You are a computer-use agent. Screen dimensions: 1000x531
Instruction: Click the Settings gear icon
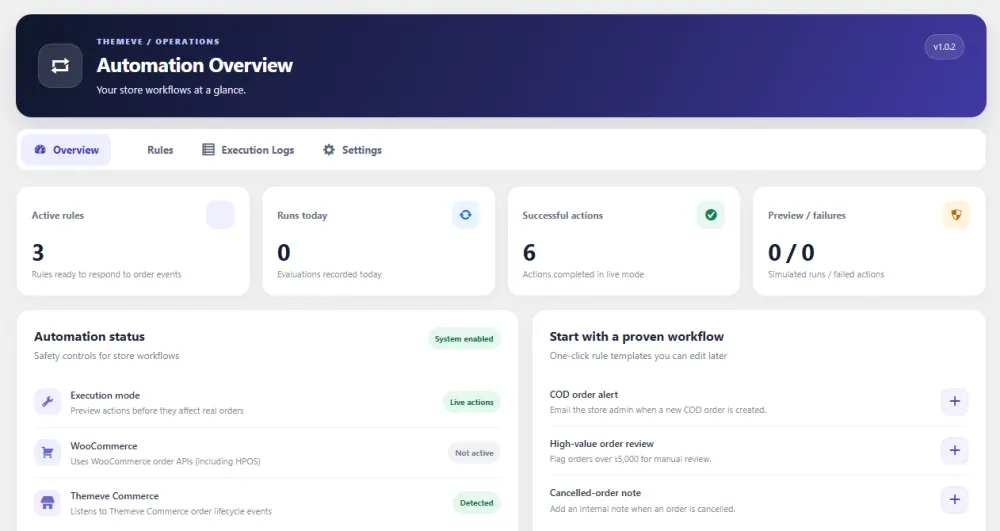(x=328, y=150)
